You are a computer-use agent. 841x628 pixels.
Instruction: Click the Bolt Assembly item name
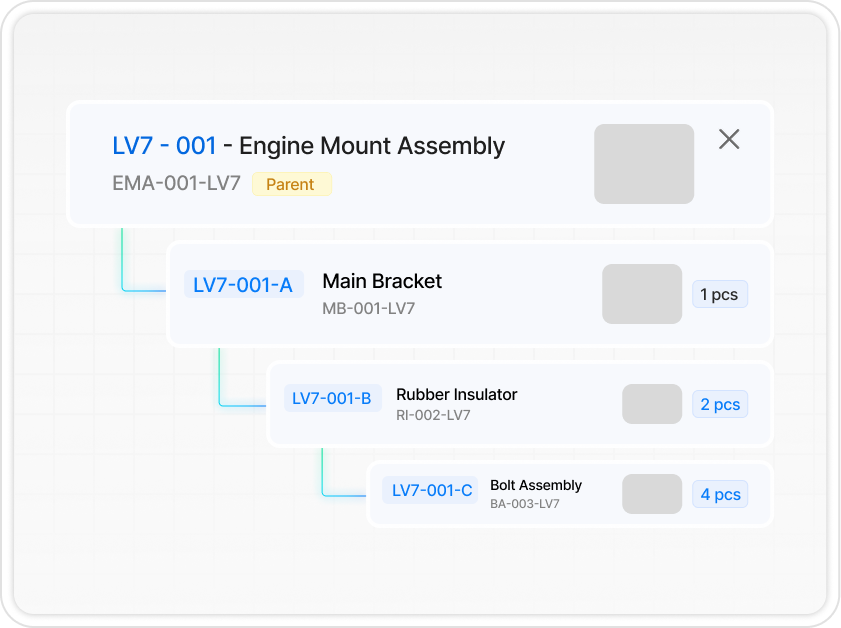tap(535, 485)
